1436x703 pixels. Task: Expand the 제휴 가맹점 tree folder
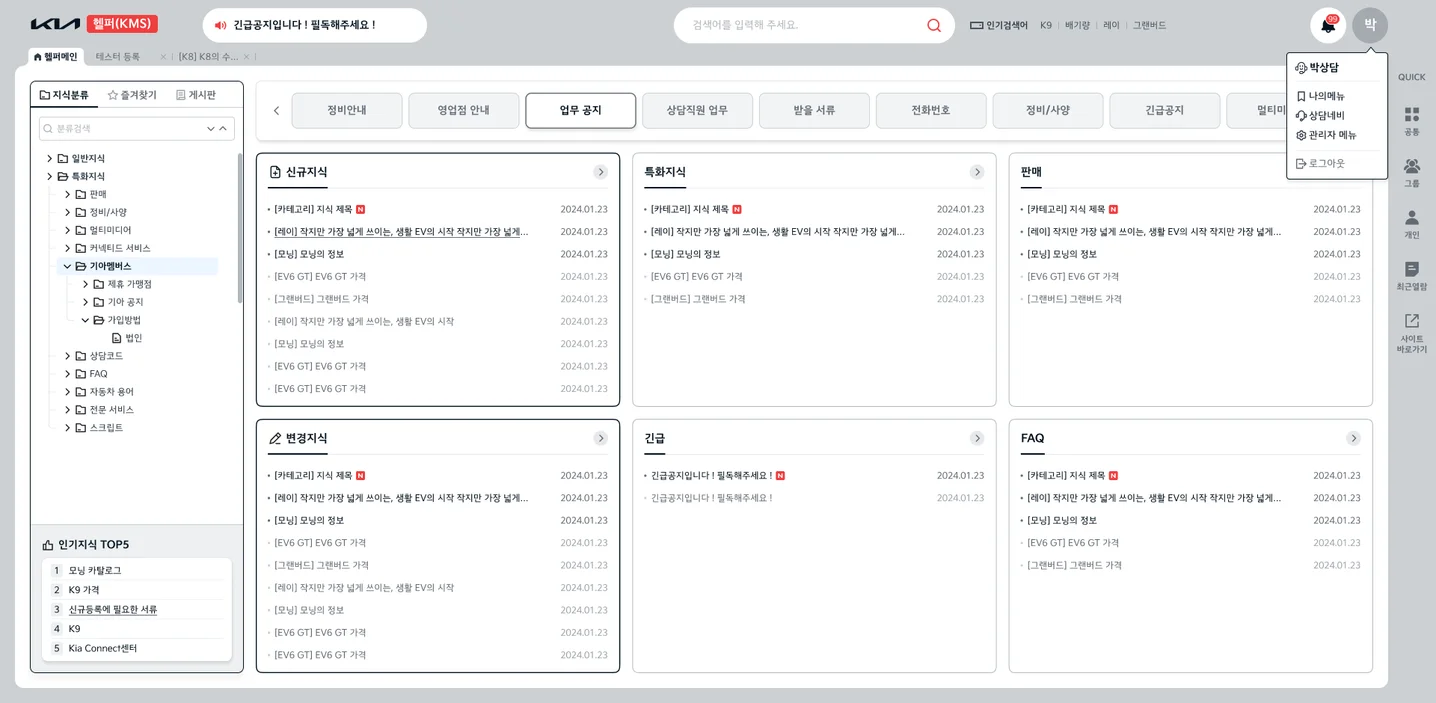pyautogui.click(x=85, y=284)
